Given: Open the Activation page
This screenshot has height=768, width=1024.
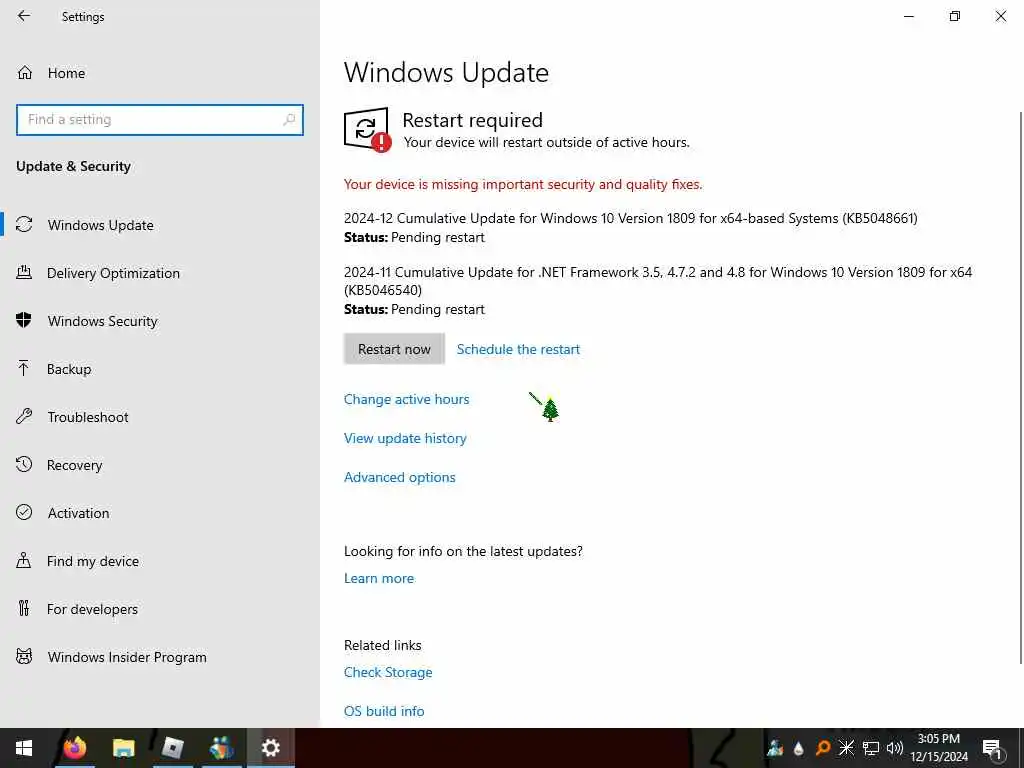Looking at the screenshot, I should pos(78,513).
